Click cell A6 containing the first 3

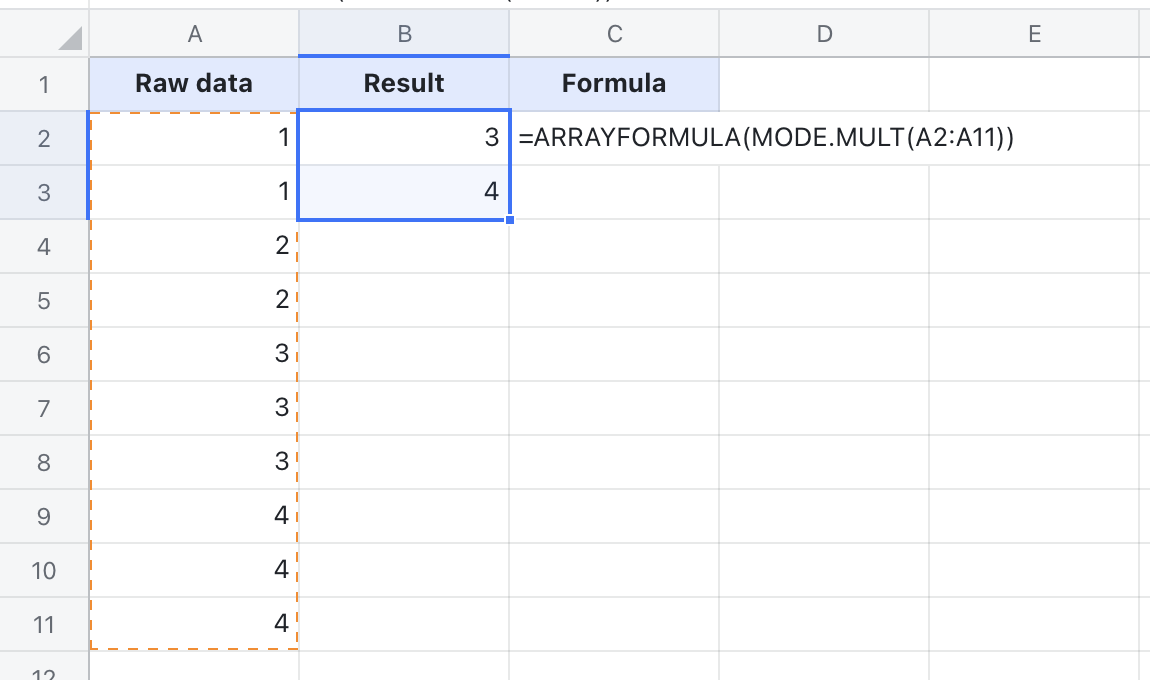pos(194,353)
